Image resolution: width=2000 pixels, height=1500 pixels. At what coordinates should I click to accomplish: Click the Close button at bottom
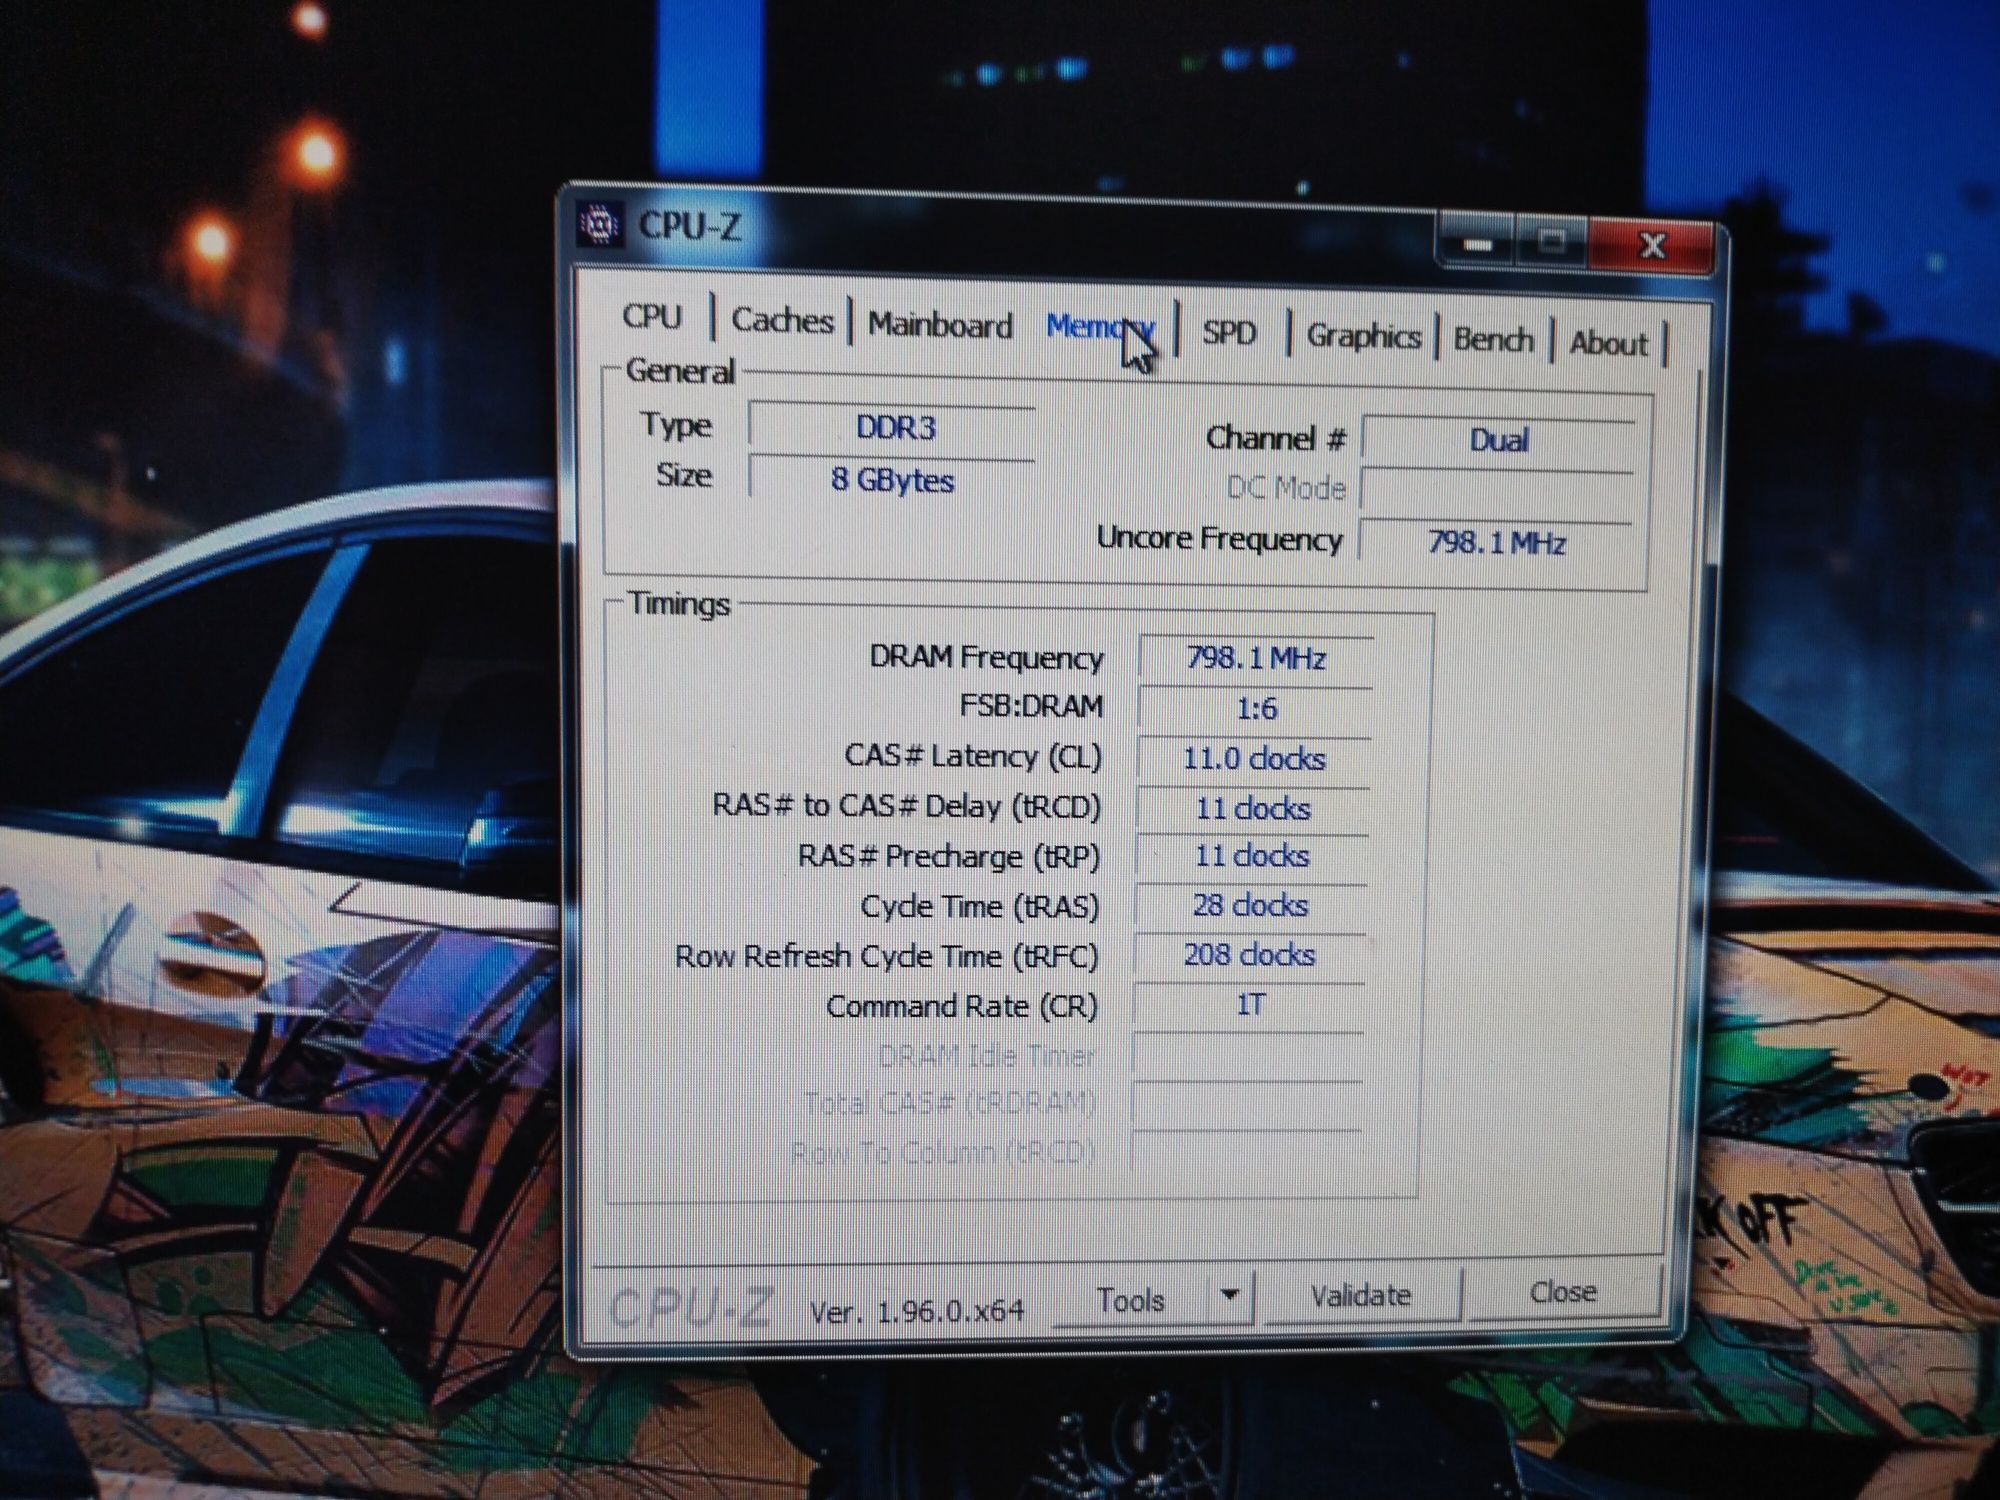pos(1563,1292)
